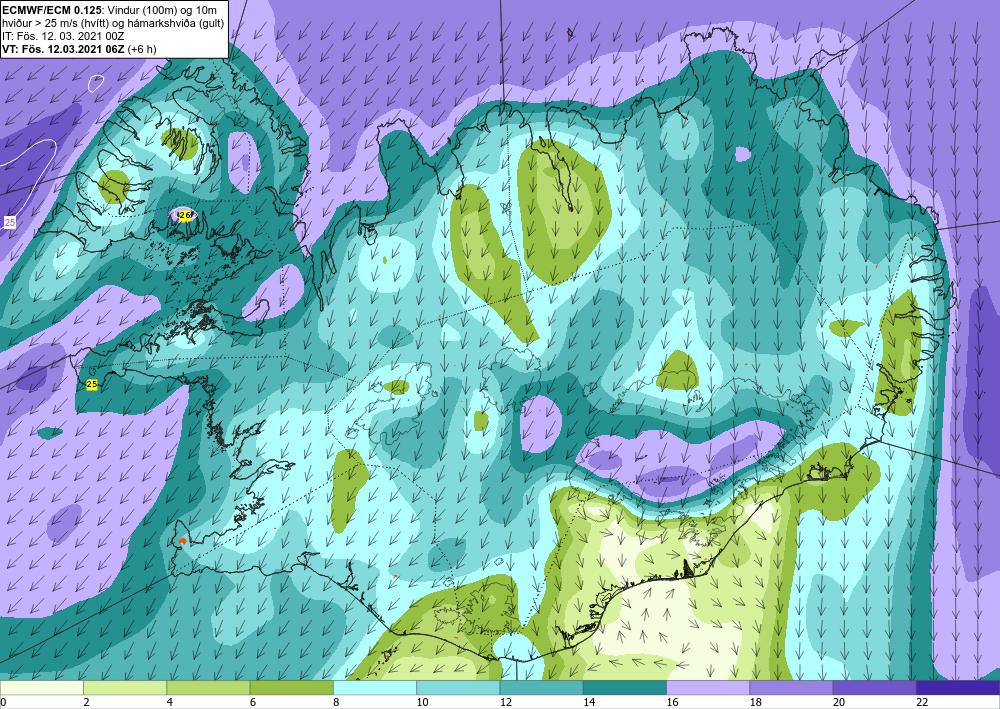The width and height of the screenshot is (1000, 709).
Task: Click the 'hviður > 25 m/s (hvítt)' description line
Action: pyautogui.click(x=113, y=22)
